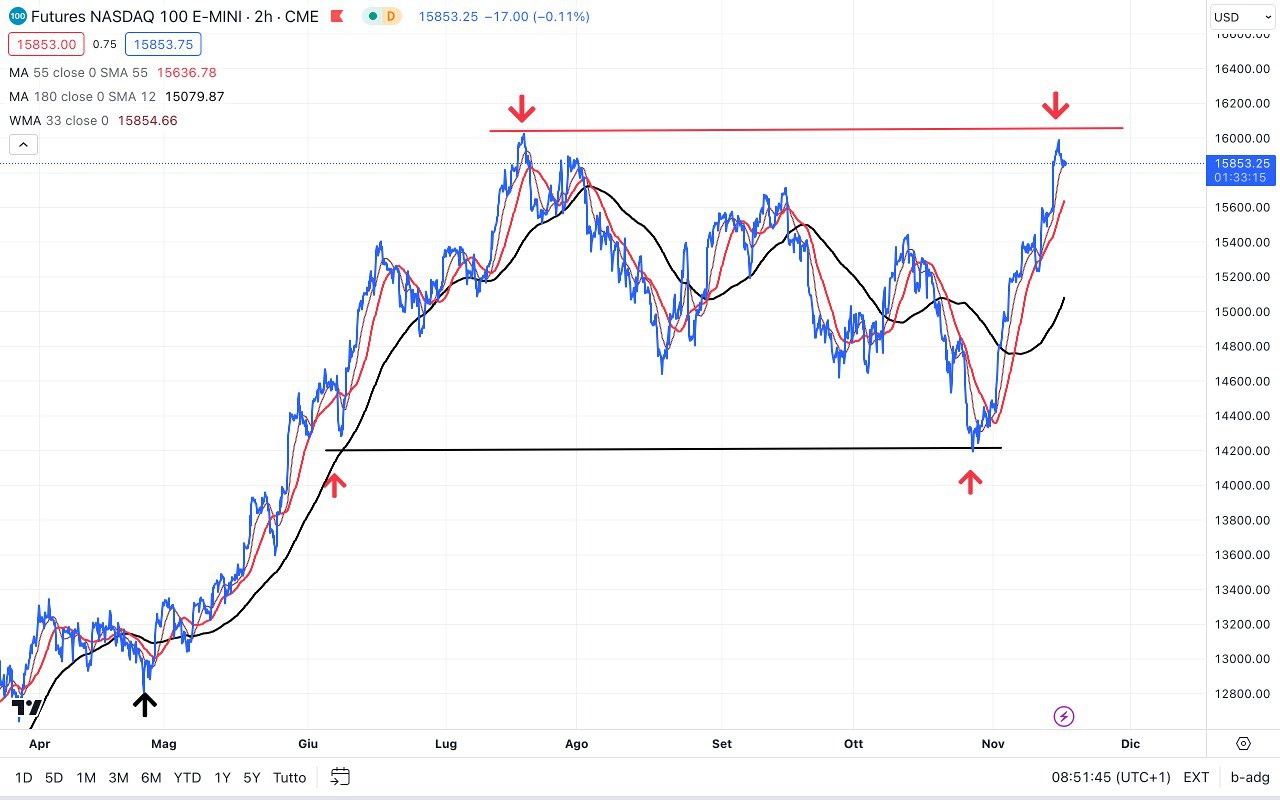Click the 14200.00 price axis label
This screenshot has height=800, width=1280.
pyautogui.click(x=1242, y=451)
